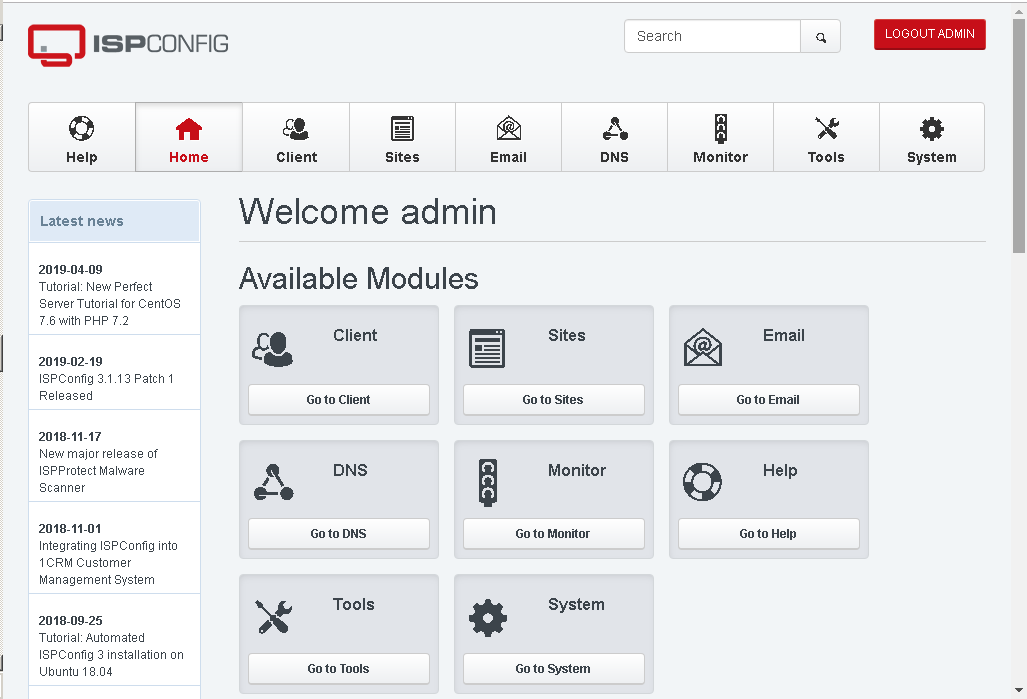Click the magnifier search button
The image size is (1027, 699).
(821, 37)
